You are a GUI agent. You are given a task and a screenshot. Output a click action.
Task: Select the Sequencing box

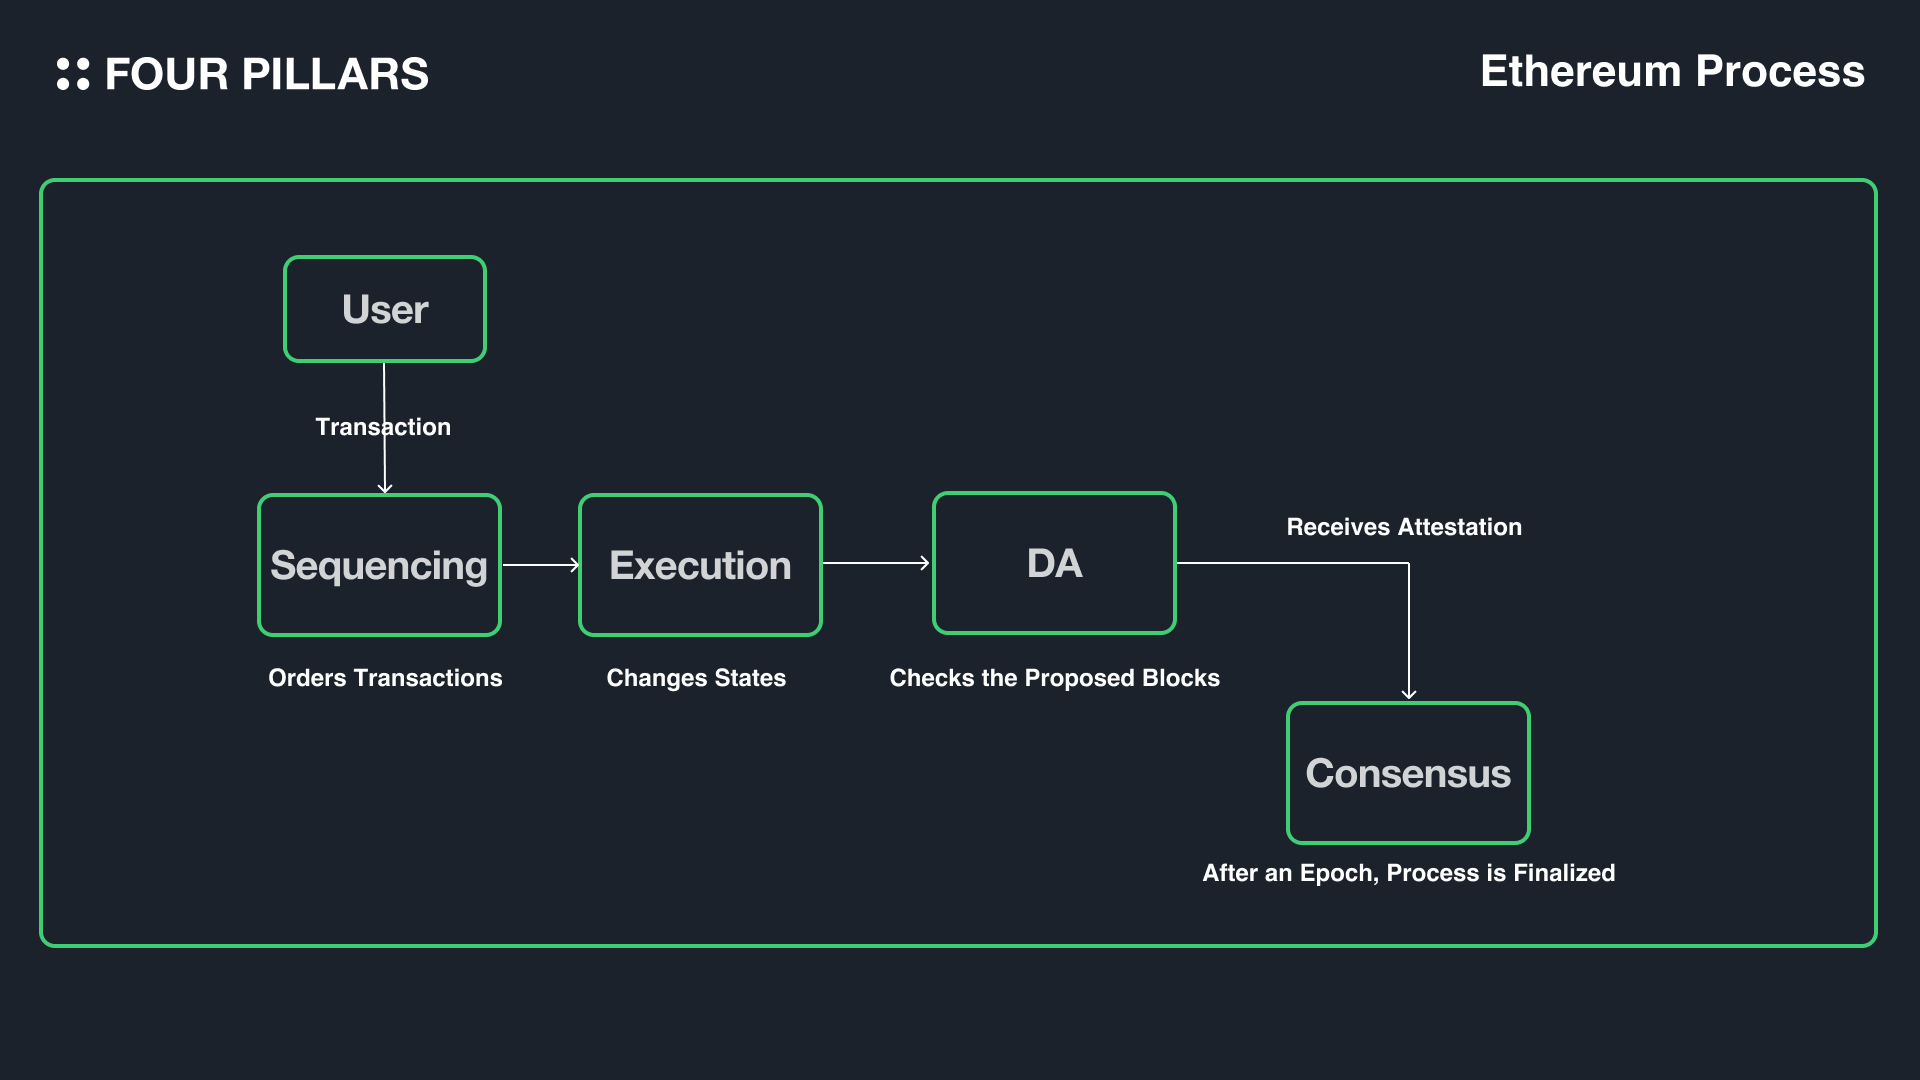tap(379, 565)
